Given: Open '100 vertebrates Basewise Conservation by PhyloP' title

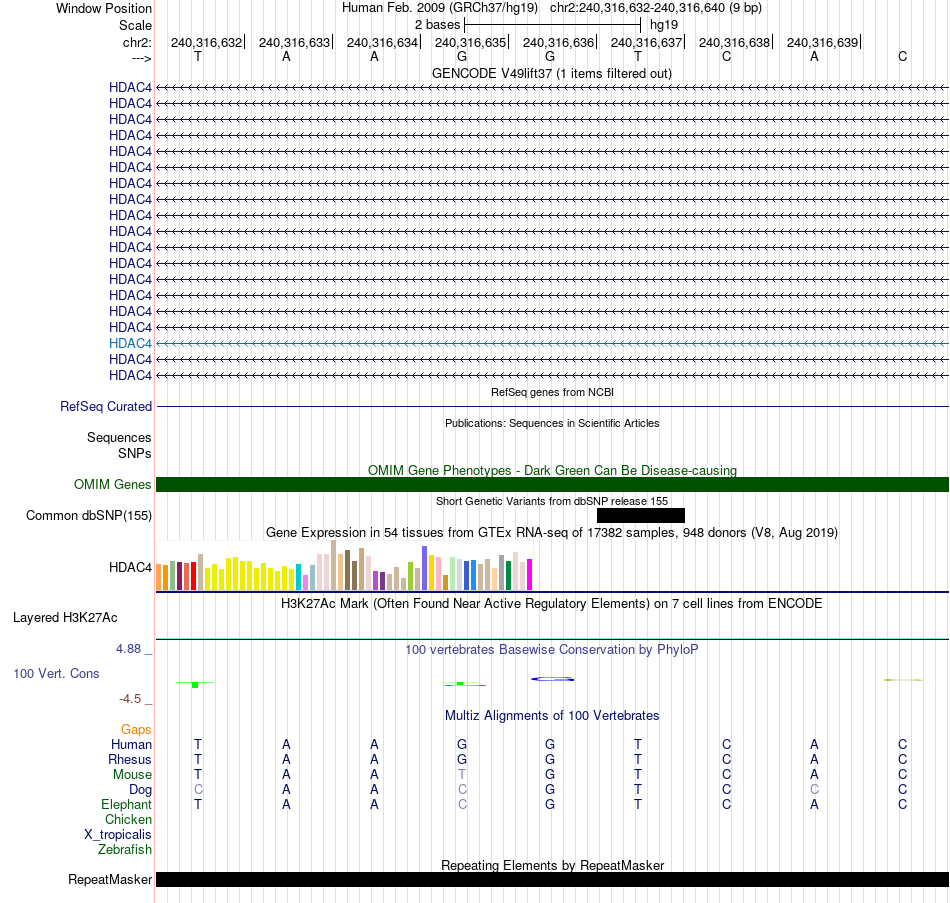Looking at the screenshot, I should pos(552,650).
